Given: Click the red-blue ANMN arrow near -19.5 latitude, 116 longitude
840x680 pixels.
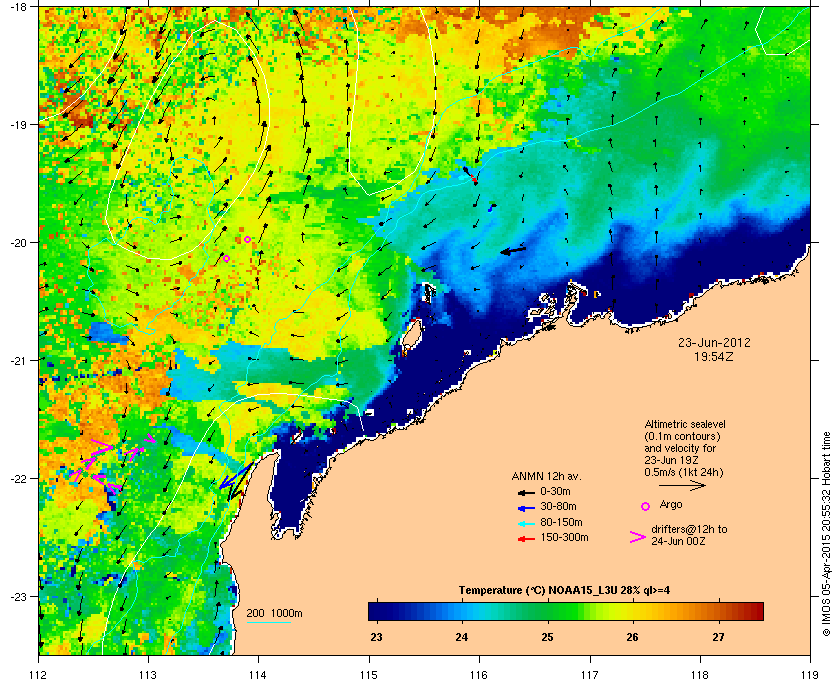Looking at the screenshot, I should (470, 175).
